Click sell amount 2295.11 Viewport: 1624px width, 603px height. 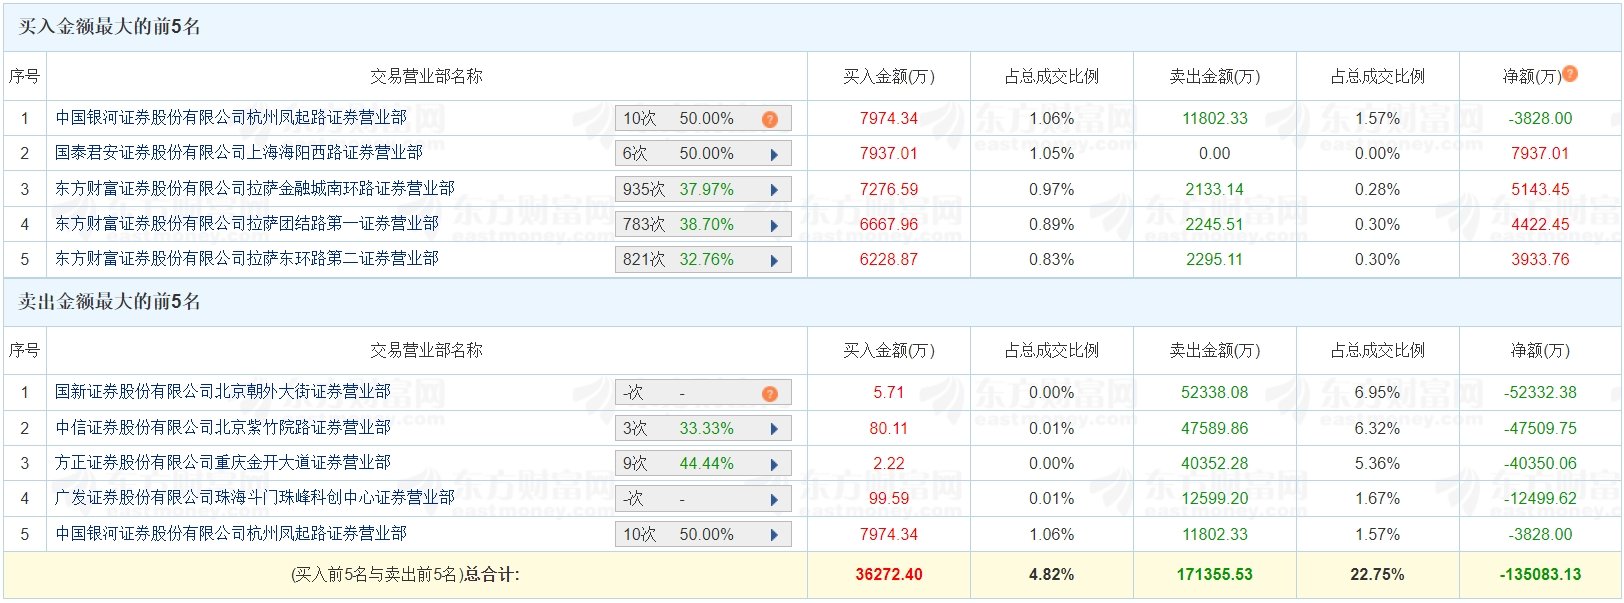click(x=1214, y=260)
